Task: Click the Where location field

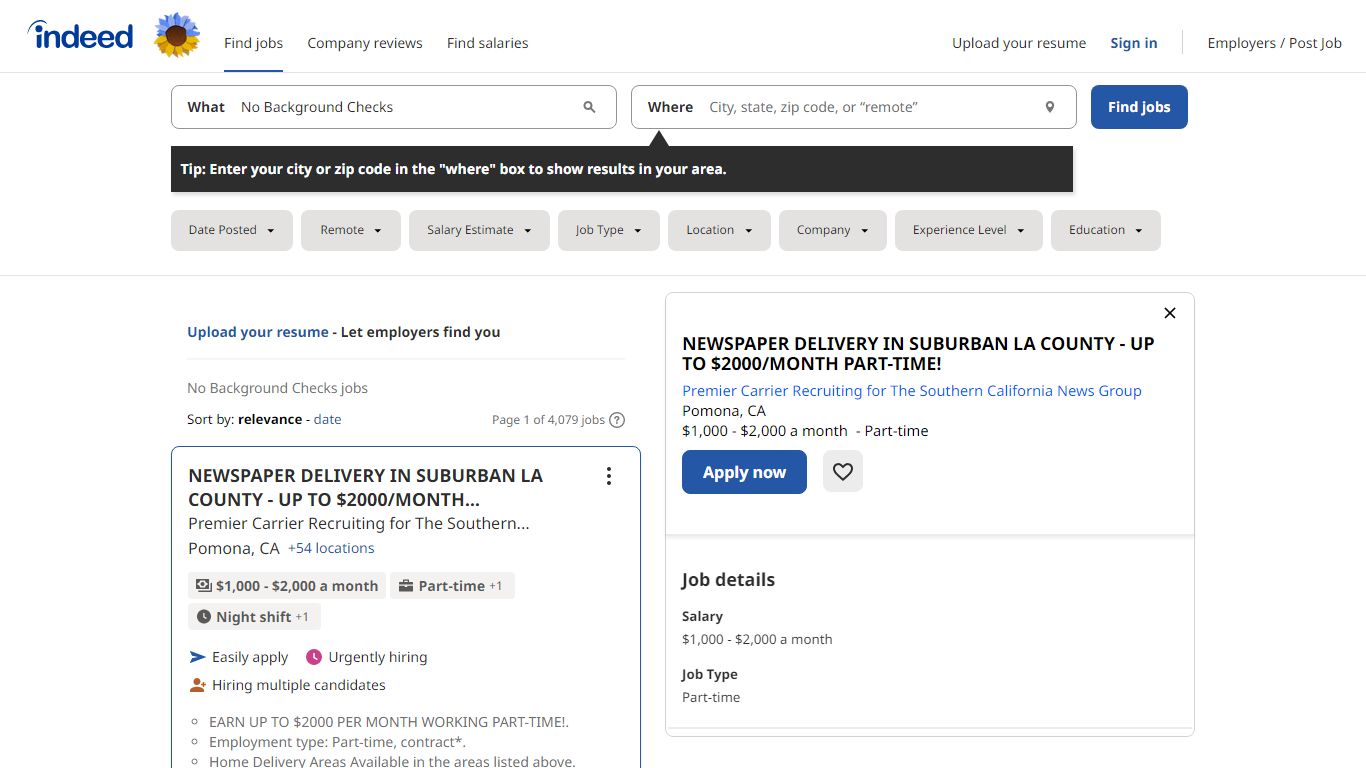Action: click(854, 107)
